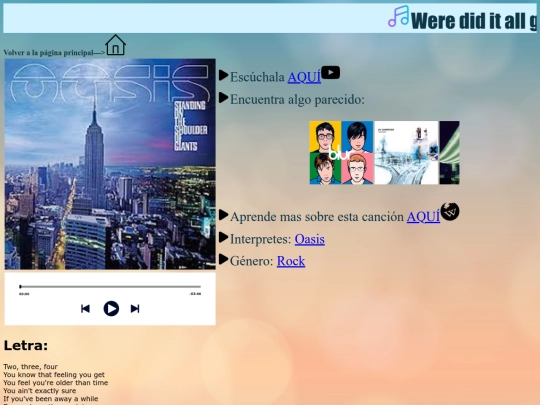Click the elapsed time 00:00 label
Screen dimensions: 540x405
[x=24, y=294]
